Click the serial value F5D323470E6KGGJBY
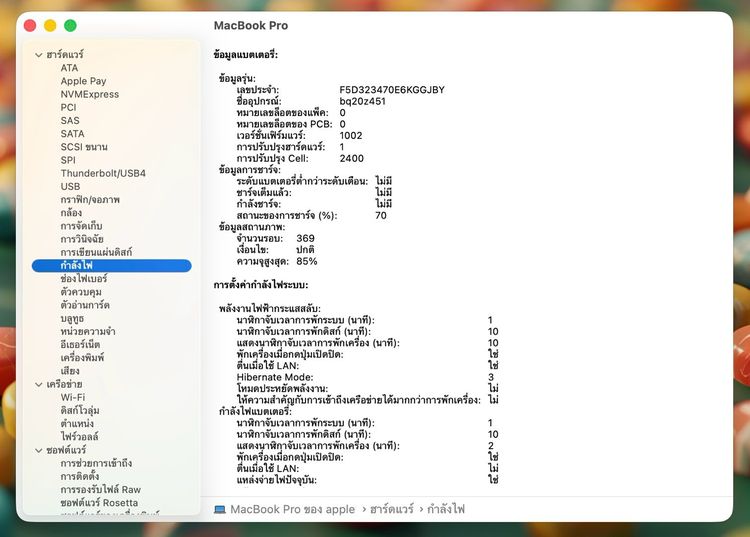The width and height of the screenshot is (750, 537). point(392,90)
